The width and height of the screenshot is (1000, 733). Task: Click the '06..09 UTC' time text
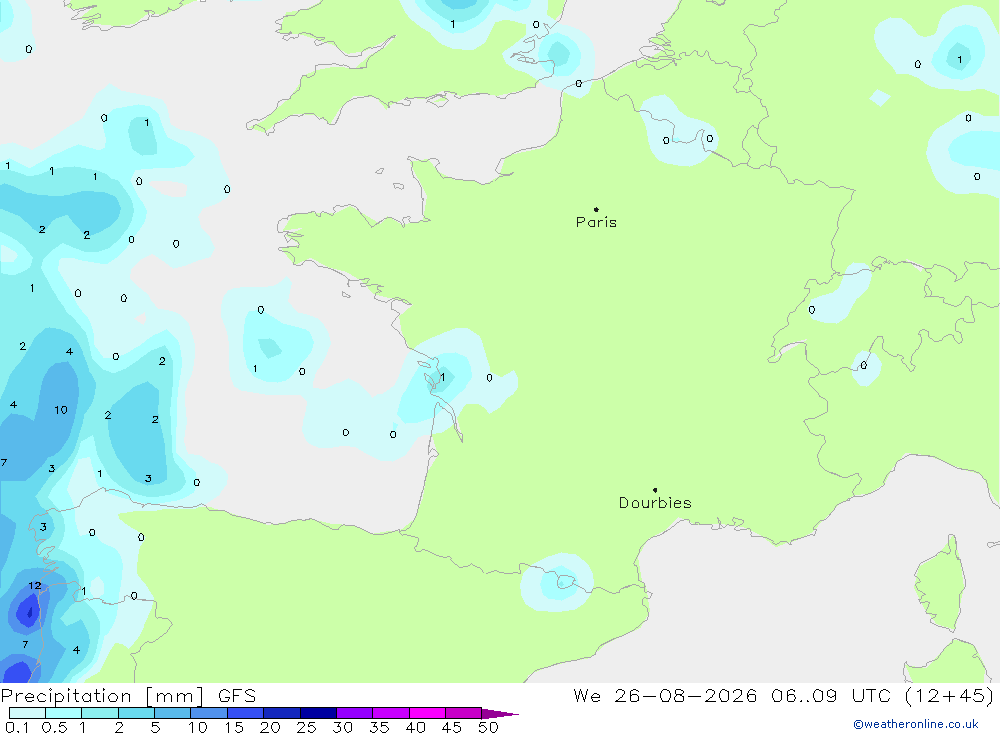830,695
